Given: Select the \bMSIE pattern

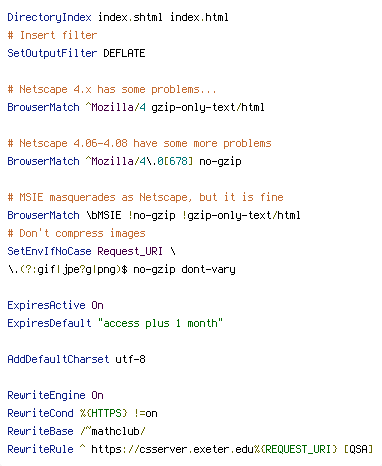Looking at the screenshot, I should (x=104, y=215).
